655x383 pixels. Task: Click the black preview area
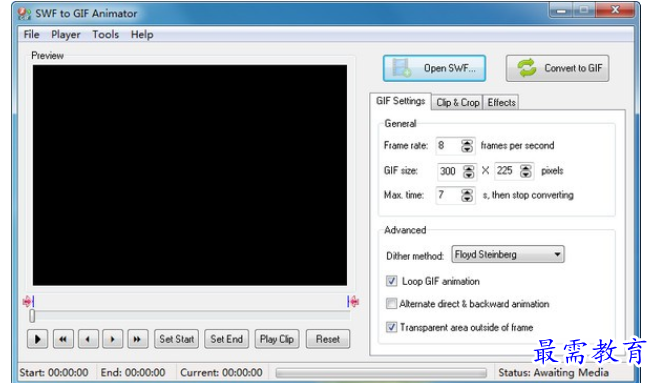(190, 175)
